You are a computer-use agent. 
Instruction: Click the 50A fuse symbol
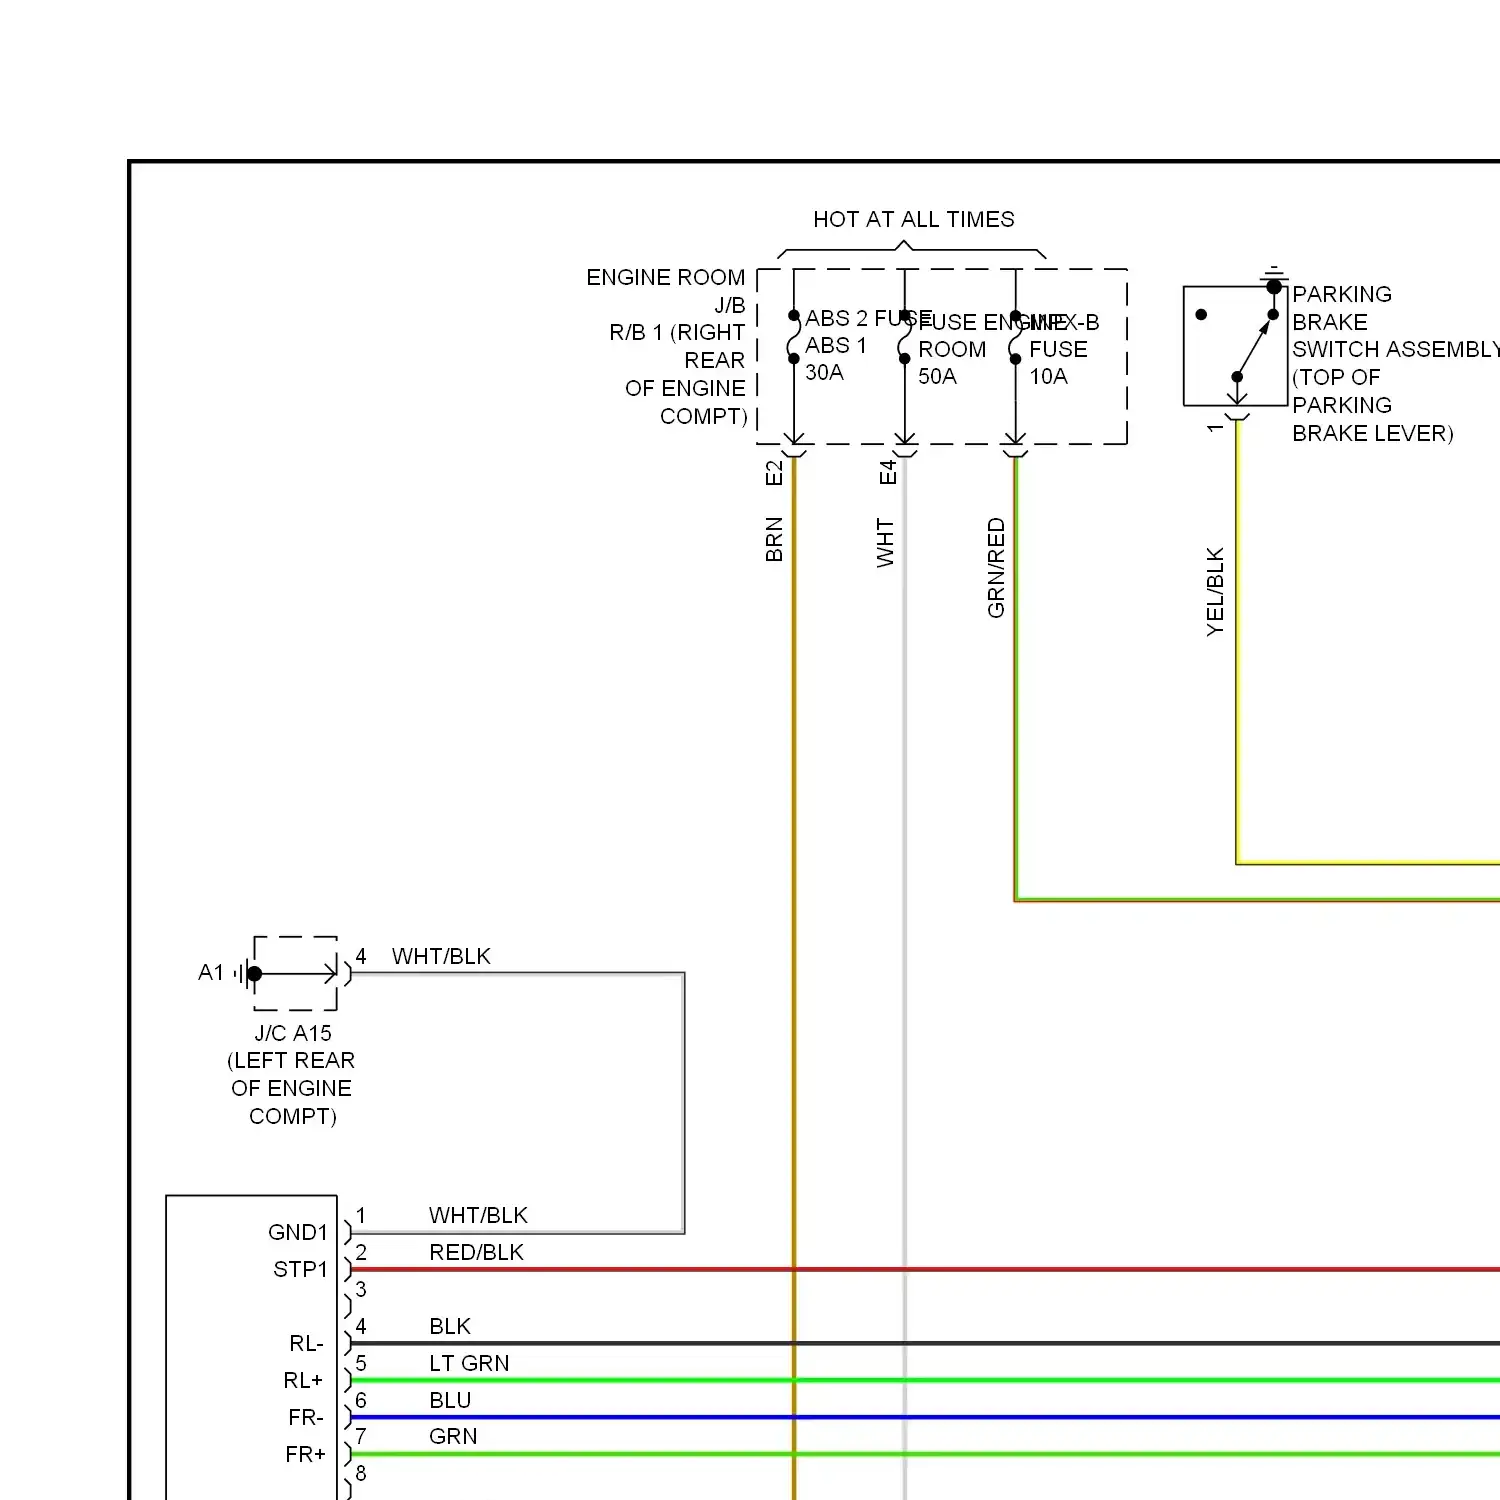[904, 337]
